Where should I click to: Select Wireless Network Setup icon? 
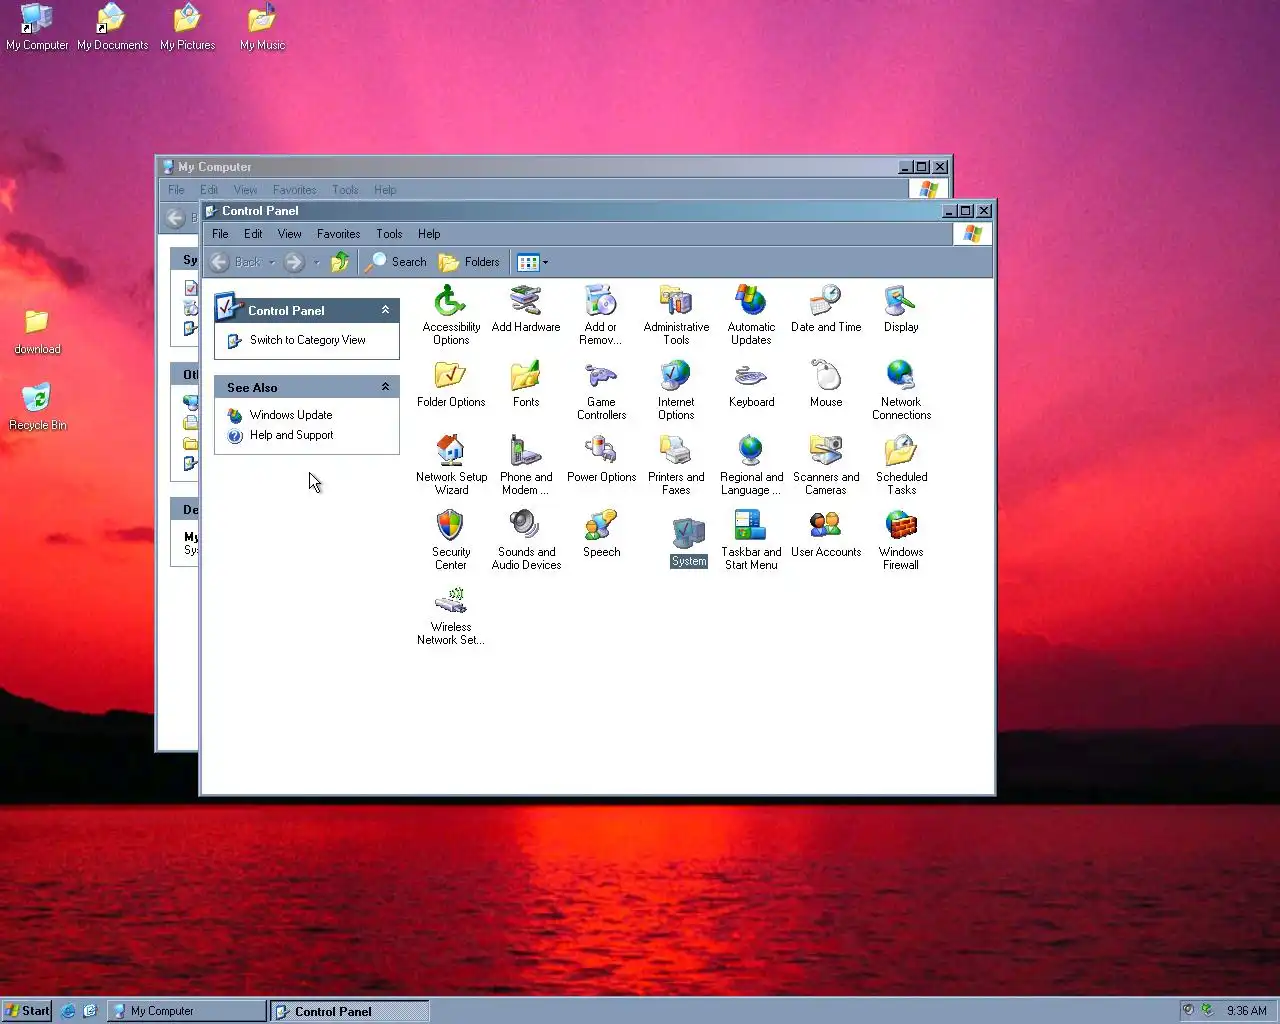[451, 615]
